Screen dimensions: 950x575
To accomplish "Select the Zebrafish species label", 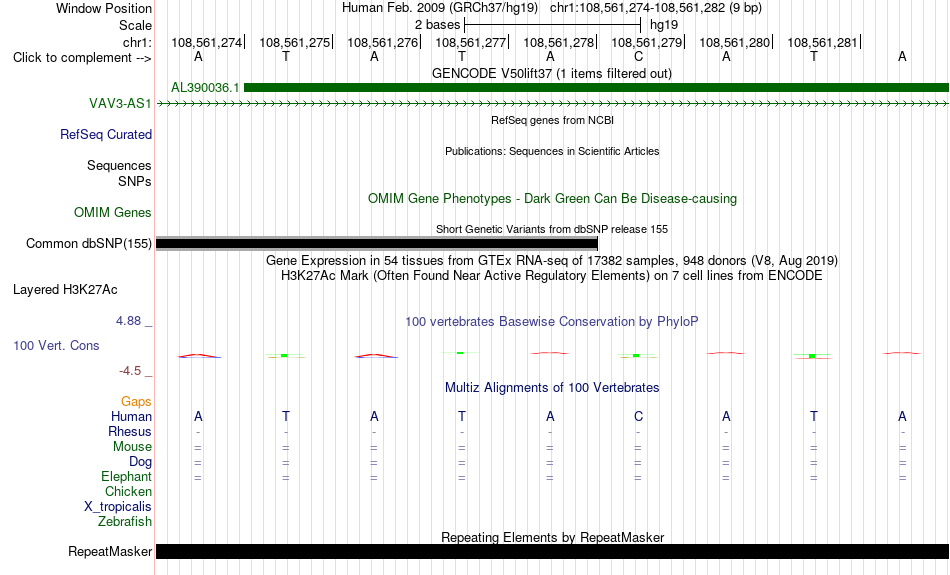I will 125,521.
